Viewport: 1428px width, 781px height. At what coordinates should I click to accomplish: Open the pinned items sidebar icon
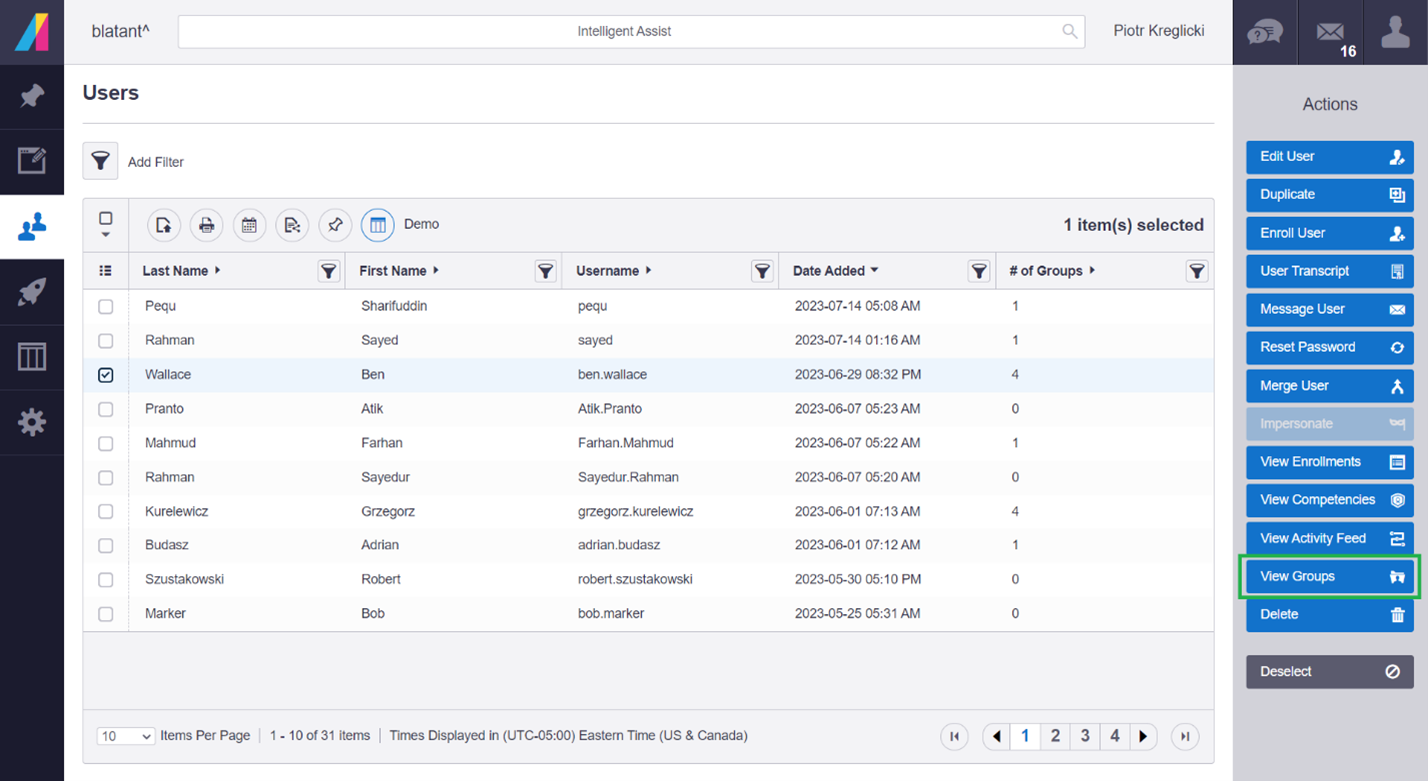coord(32,97)
